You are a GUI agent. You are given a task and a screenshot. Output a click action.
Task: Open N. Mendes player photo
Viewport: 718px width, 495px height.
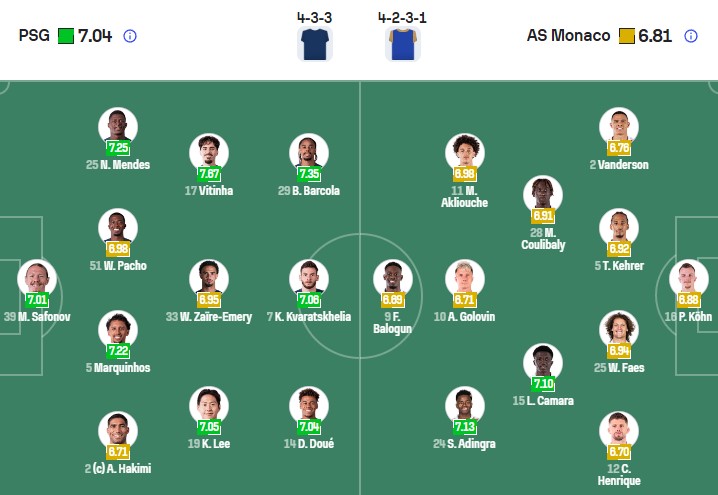tap(118, 127)
